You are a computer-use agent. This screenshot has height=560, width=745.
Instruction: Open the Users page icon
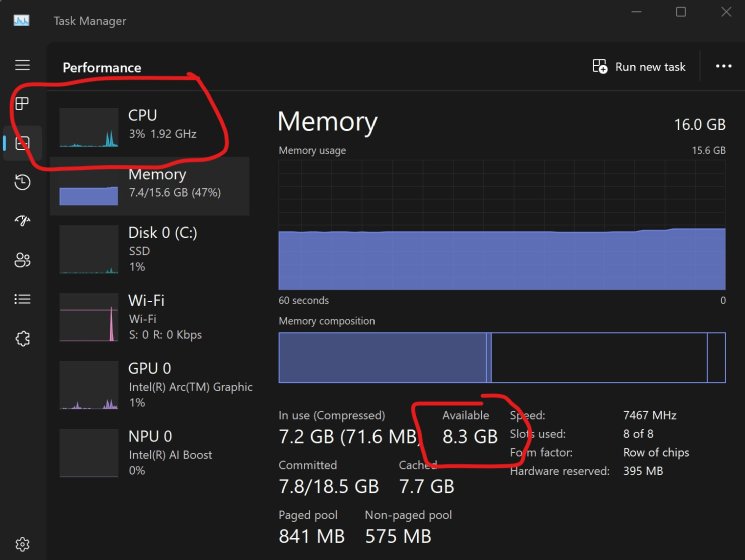[22, 260]
